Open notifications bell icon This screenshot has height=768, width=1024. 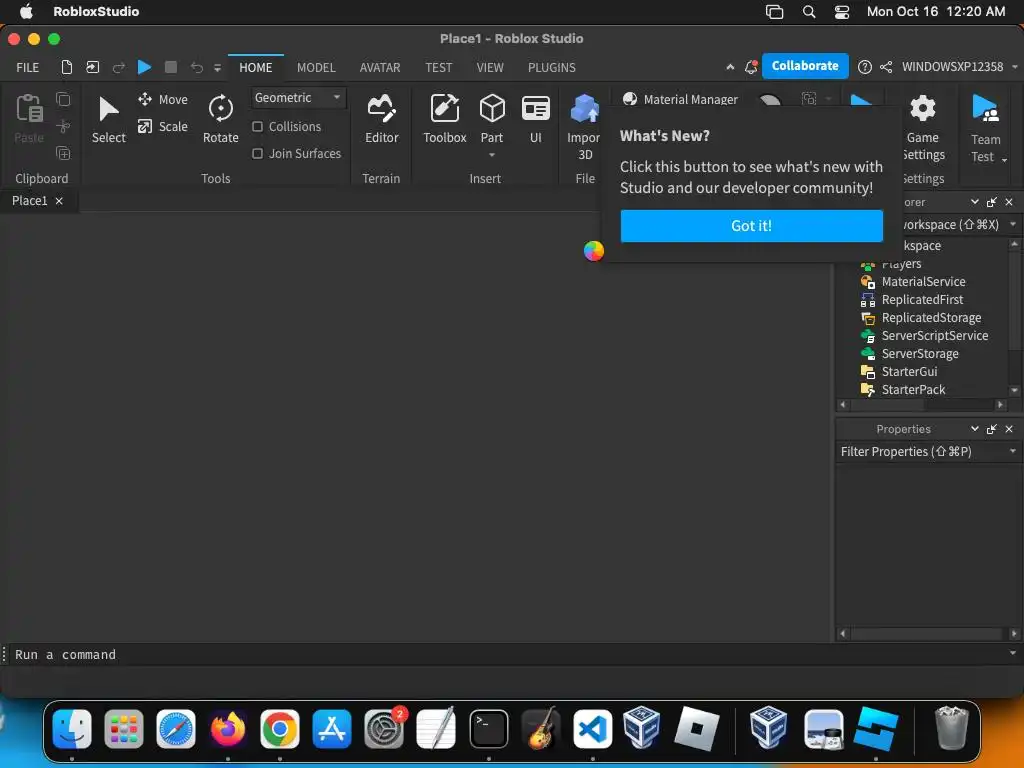751,67
